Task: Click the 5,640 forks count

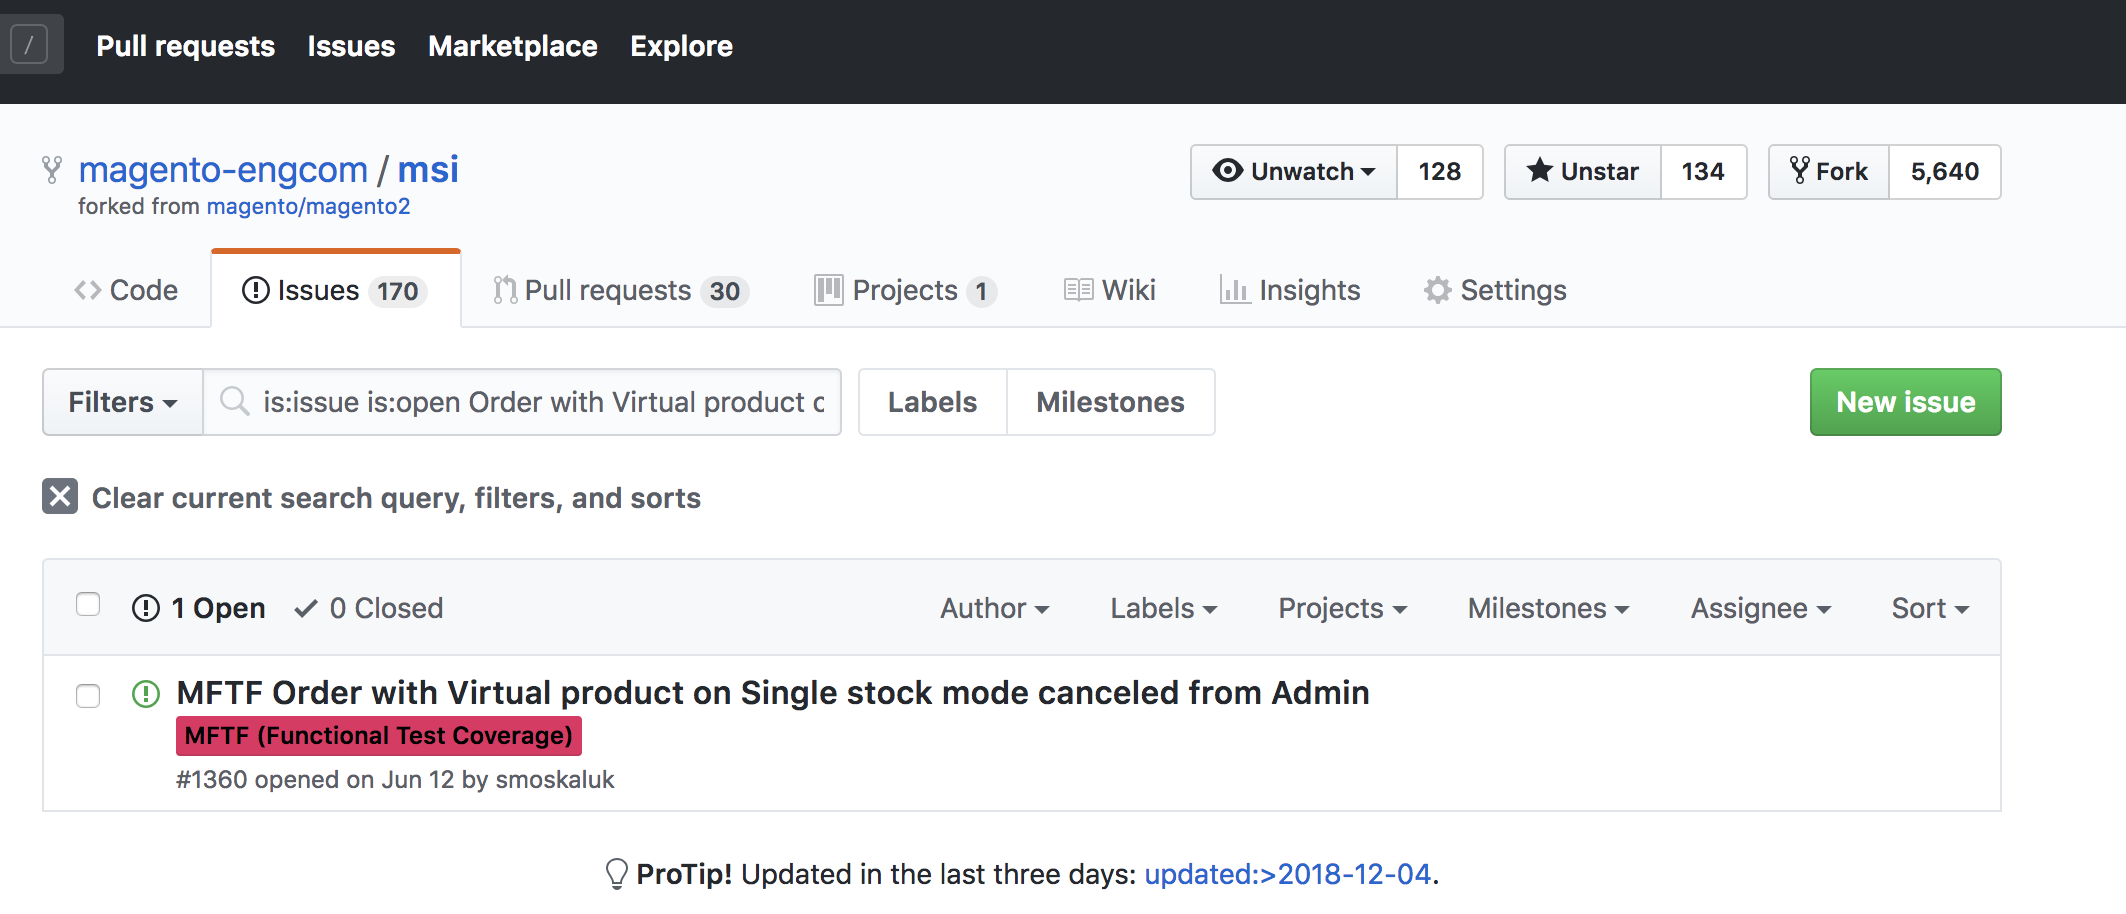Action: click(1945, 172)
